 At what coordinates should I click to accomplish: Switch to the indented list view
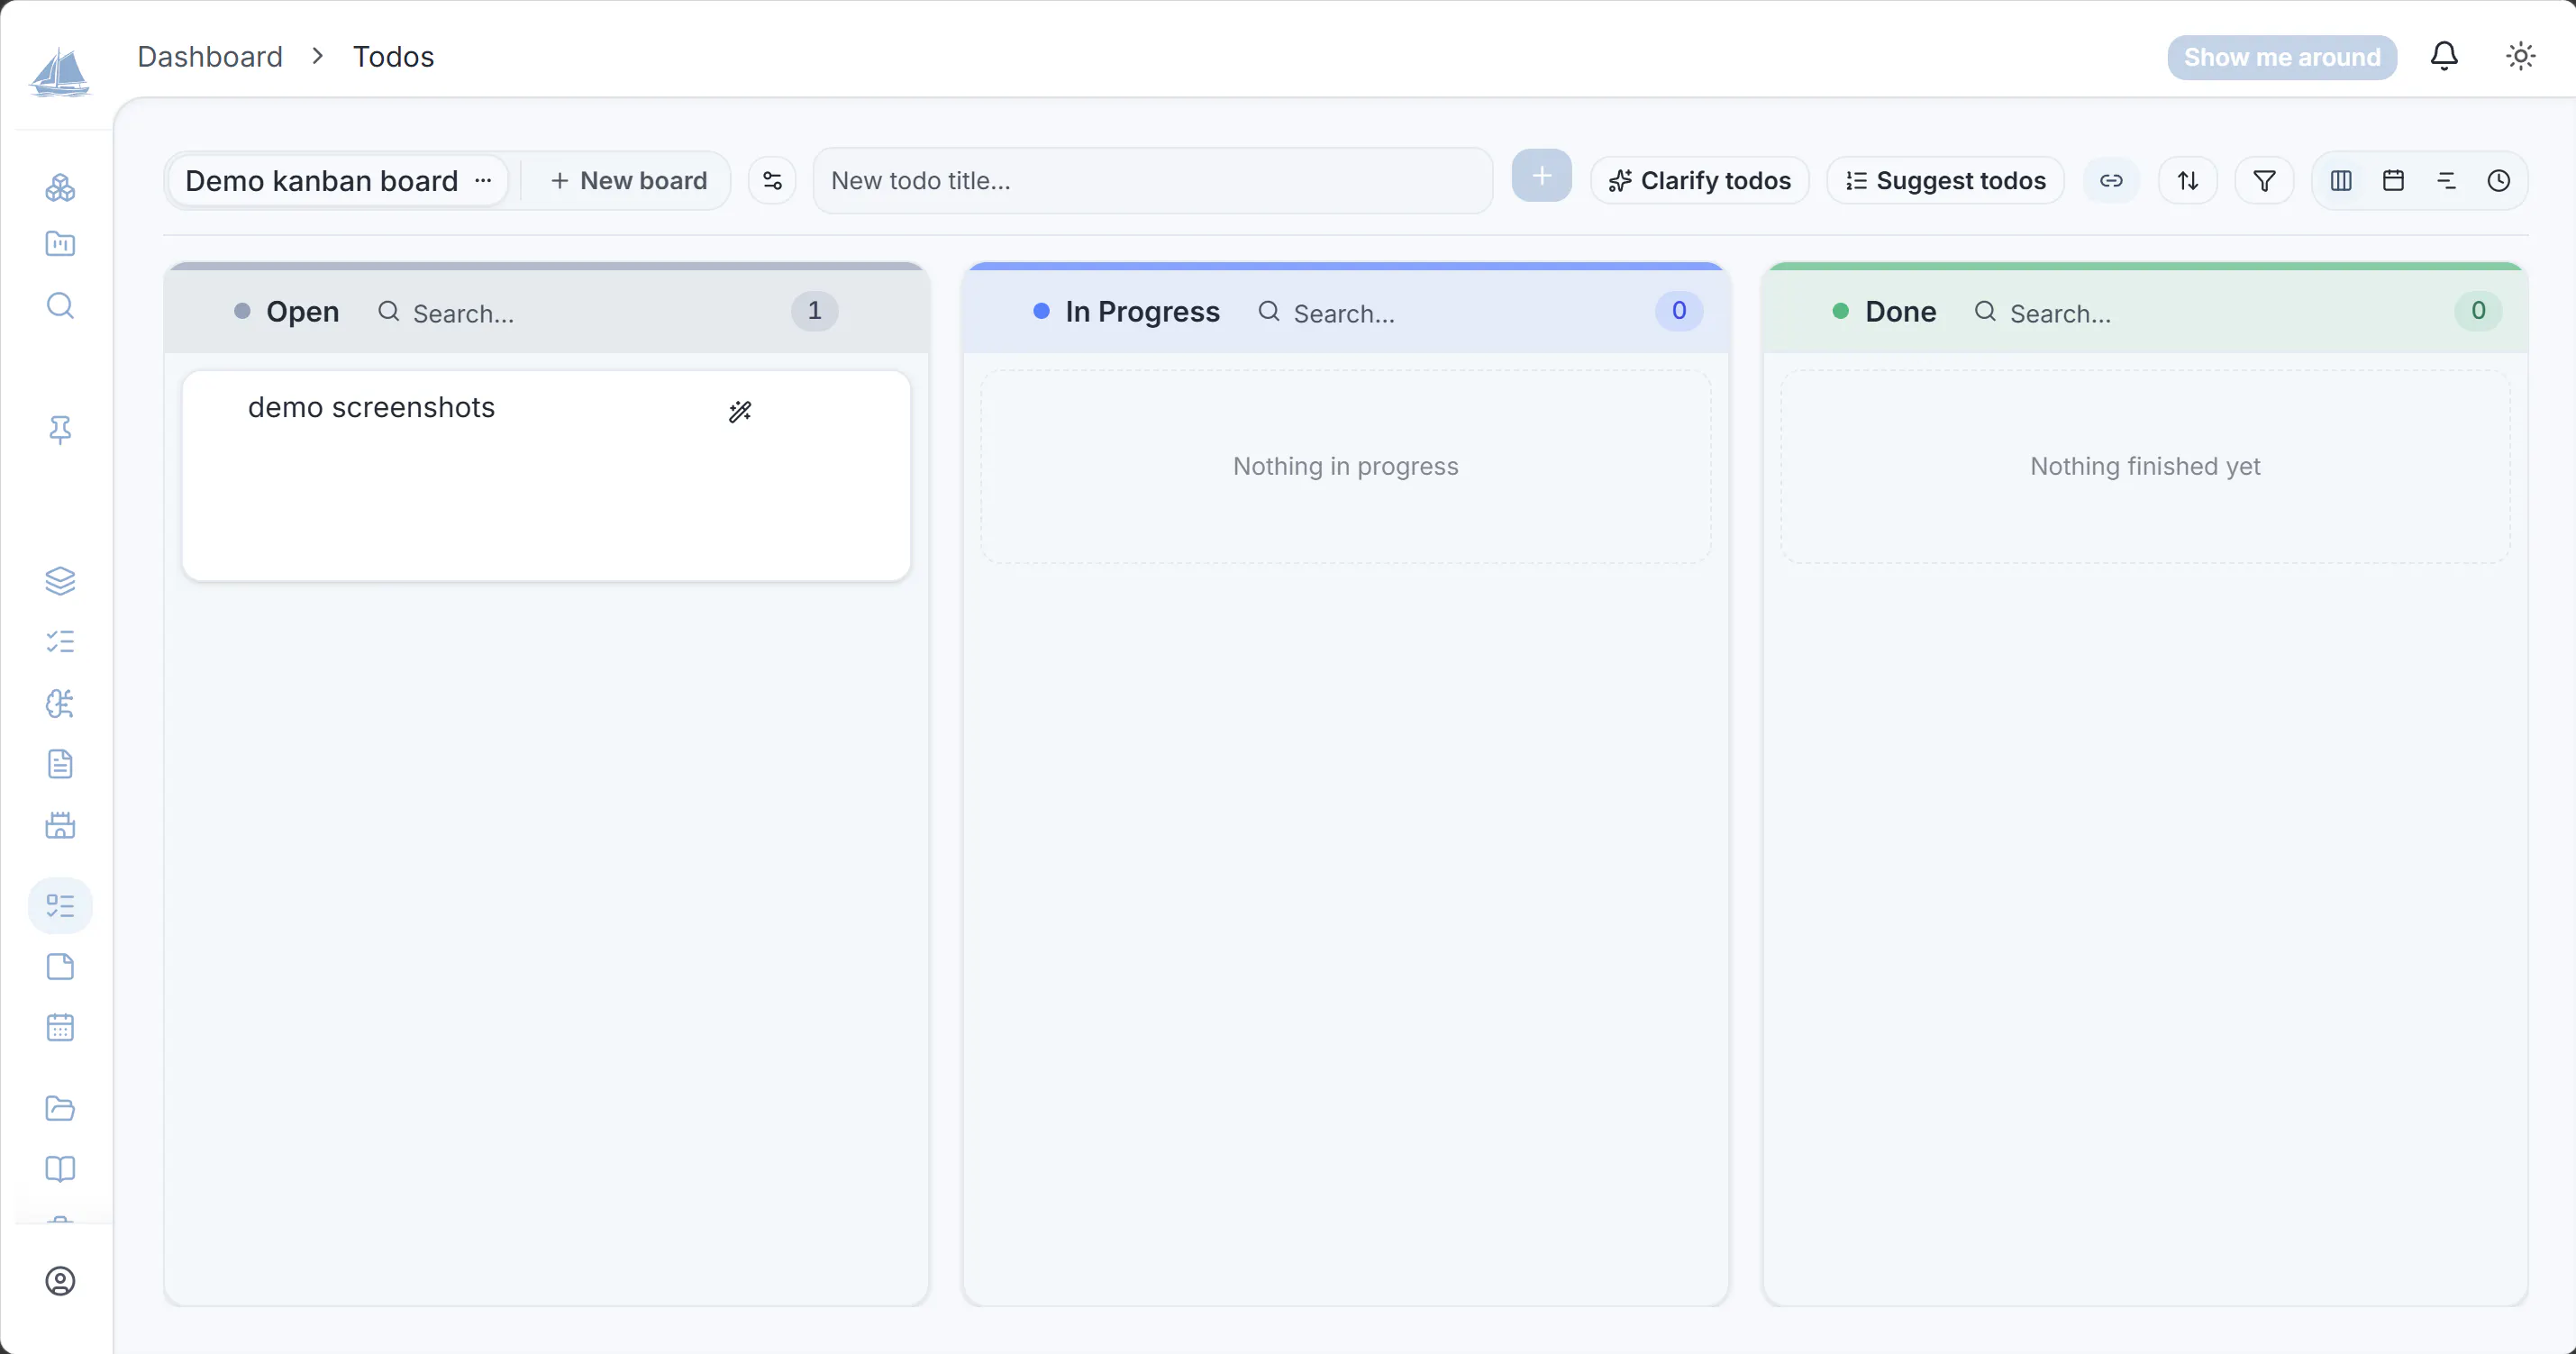[x=2446, y=181]
